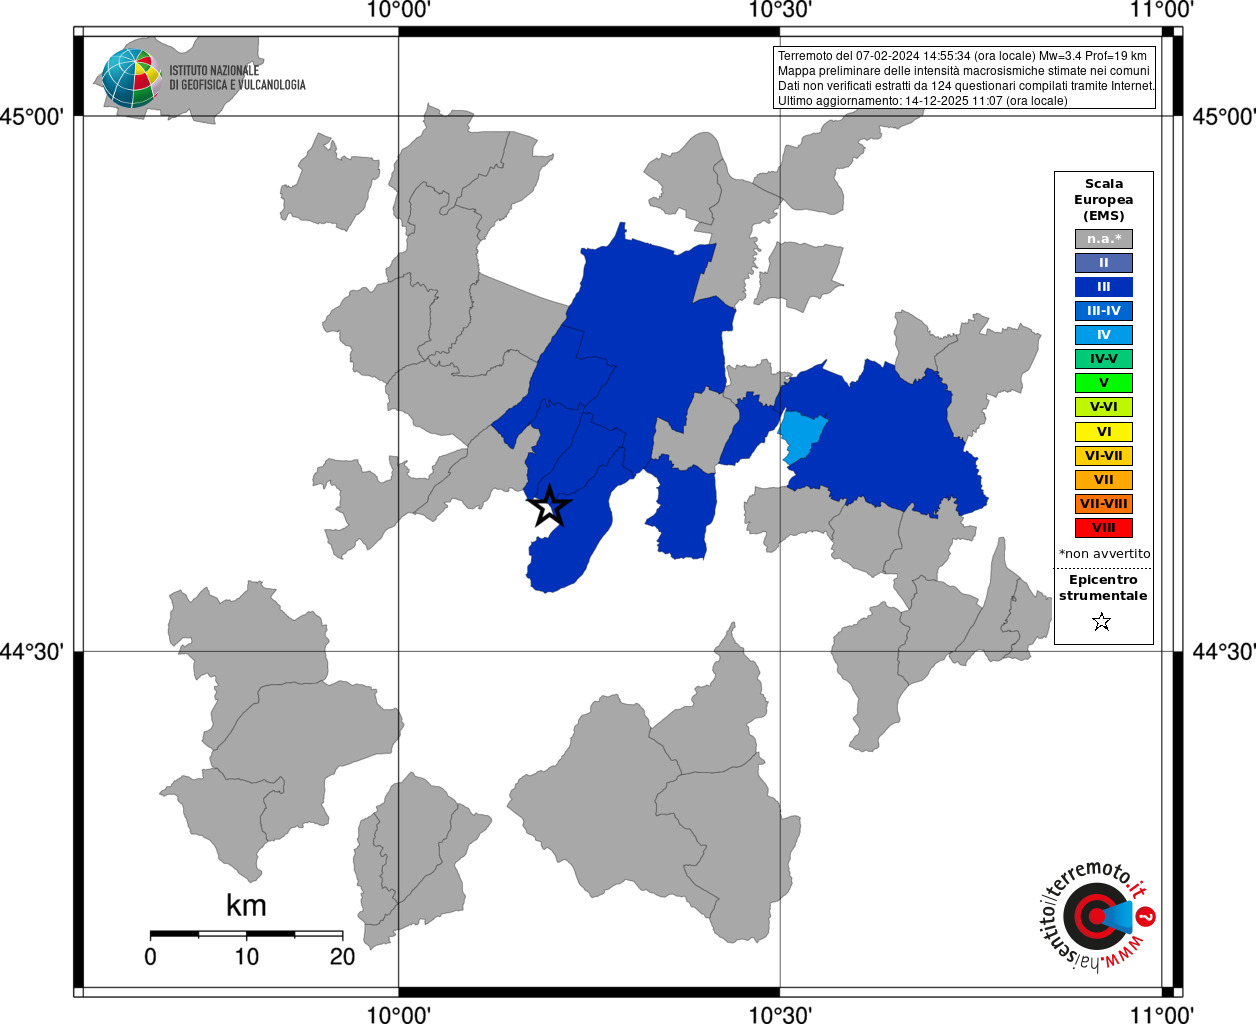Click the Istituto Nazionale di Geofisica text
1256x1024 pixels.
pyautogui.click(x=237, y=78)
